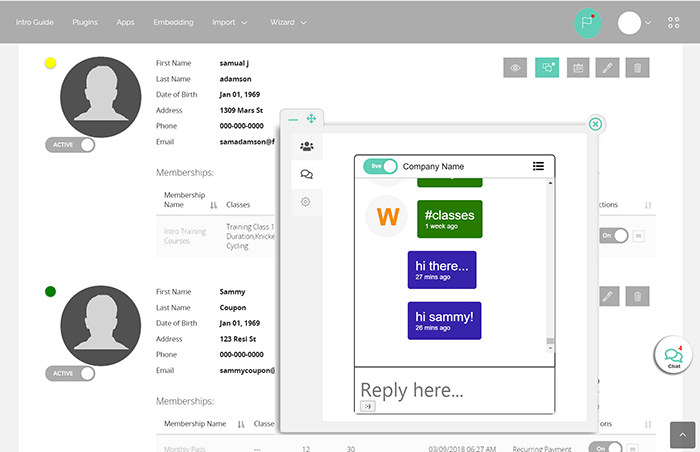Toggle ACTIVE switch for Sammy
700x452 pixels.
pos(70,373)
